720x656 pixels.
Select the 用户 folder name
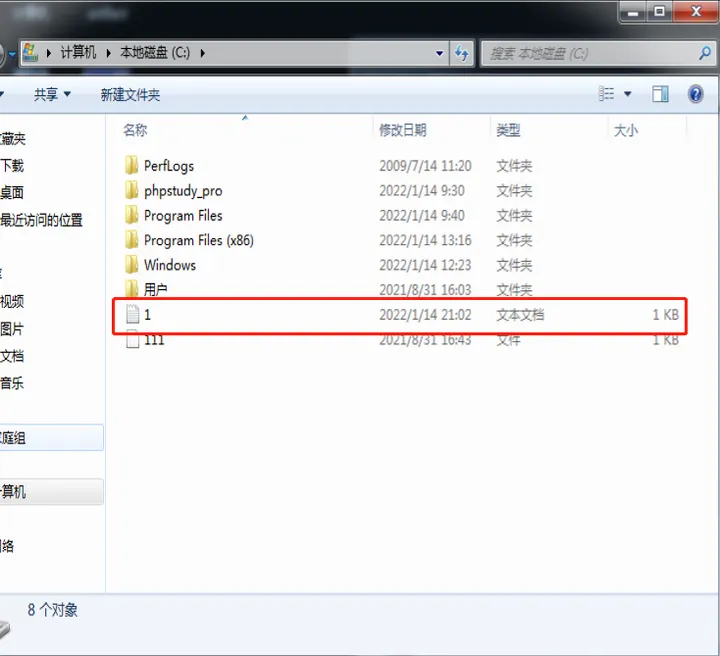click(156, 290)
